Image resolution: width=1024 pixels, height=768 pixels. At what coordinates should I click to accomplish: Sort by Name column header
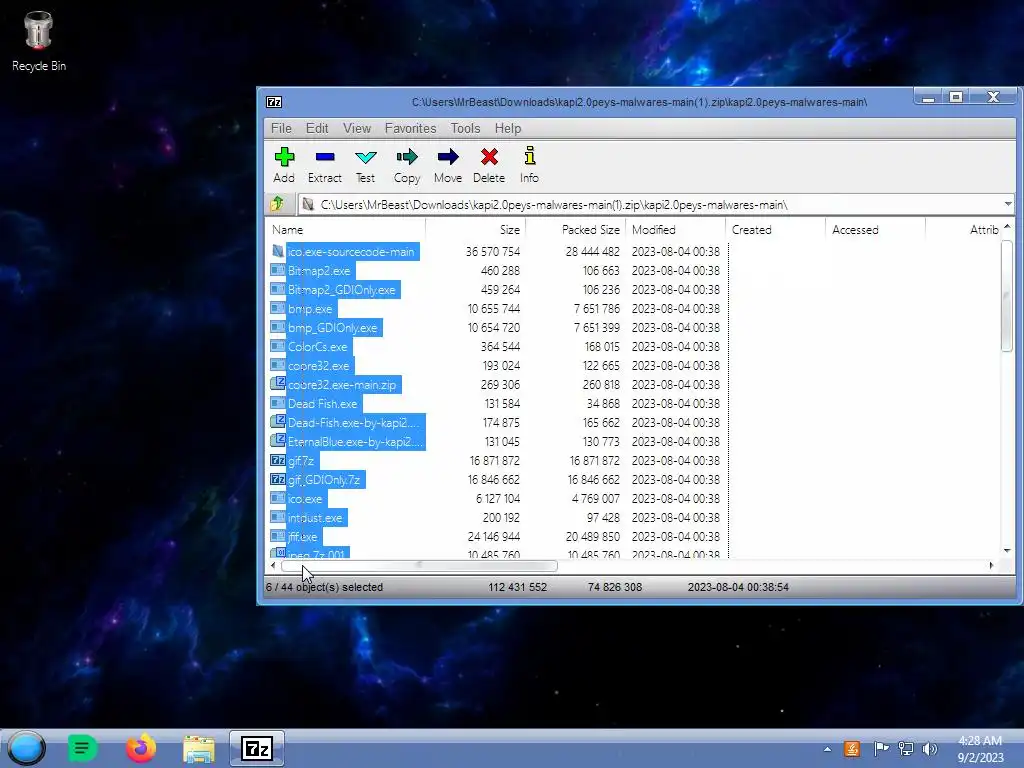(x=345, y=230)
